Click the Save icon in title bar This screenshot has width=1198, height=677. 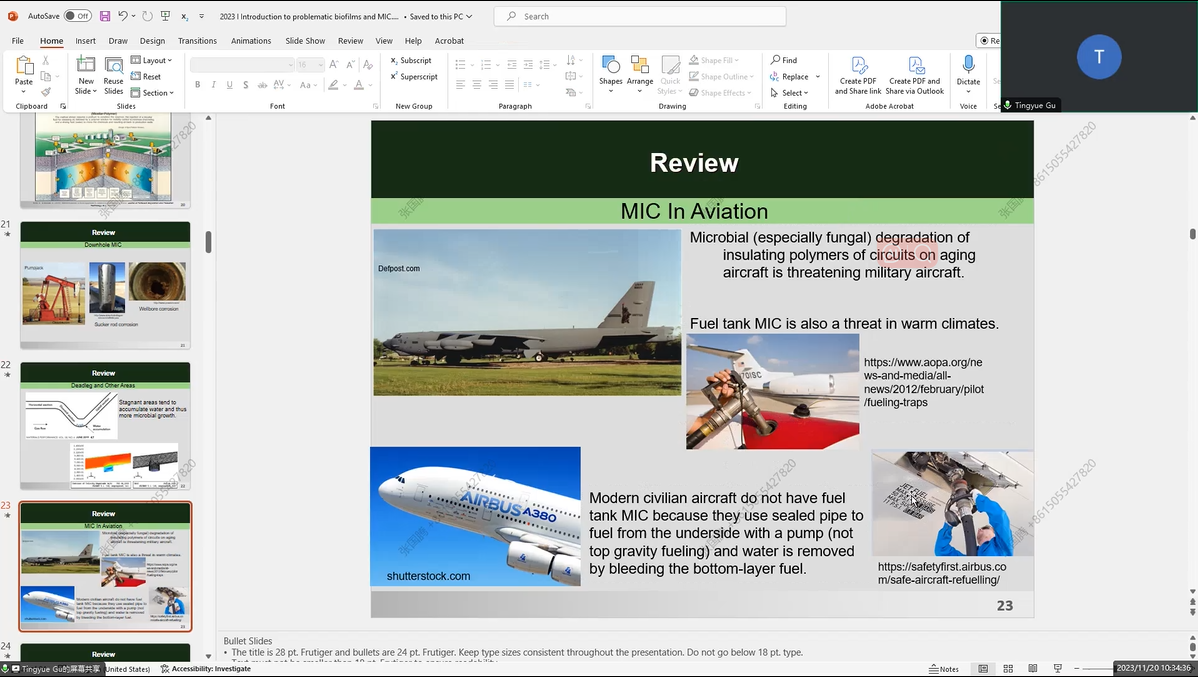[x=104, y=16]
